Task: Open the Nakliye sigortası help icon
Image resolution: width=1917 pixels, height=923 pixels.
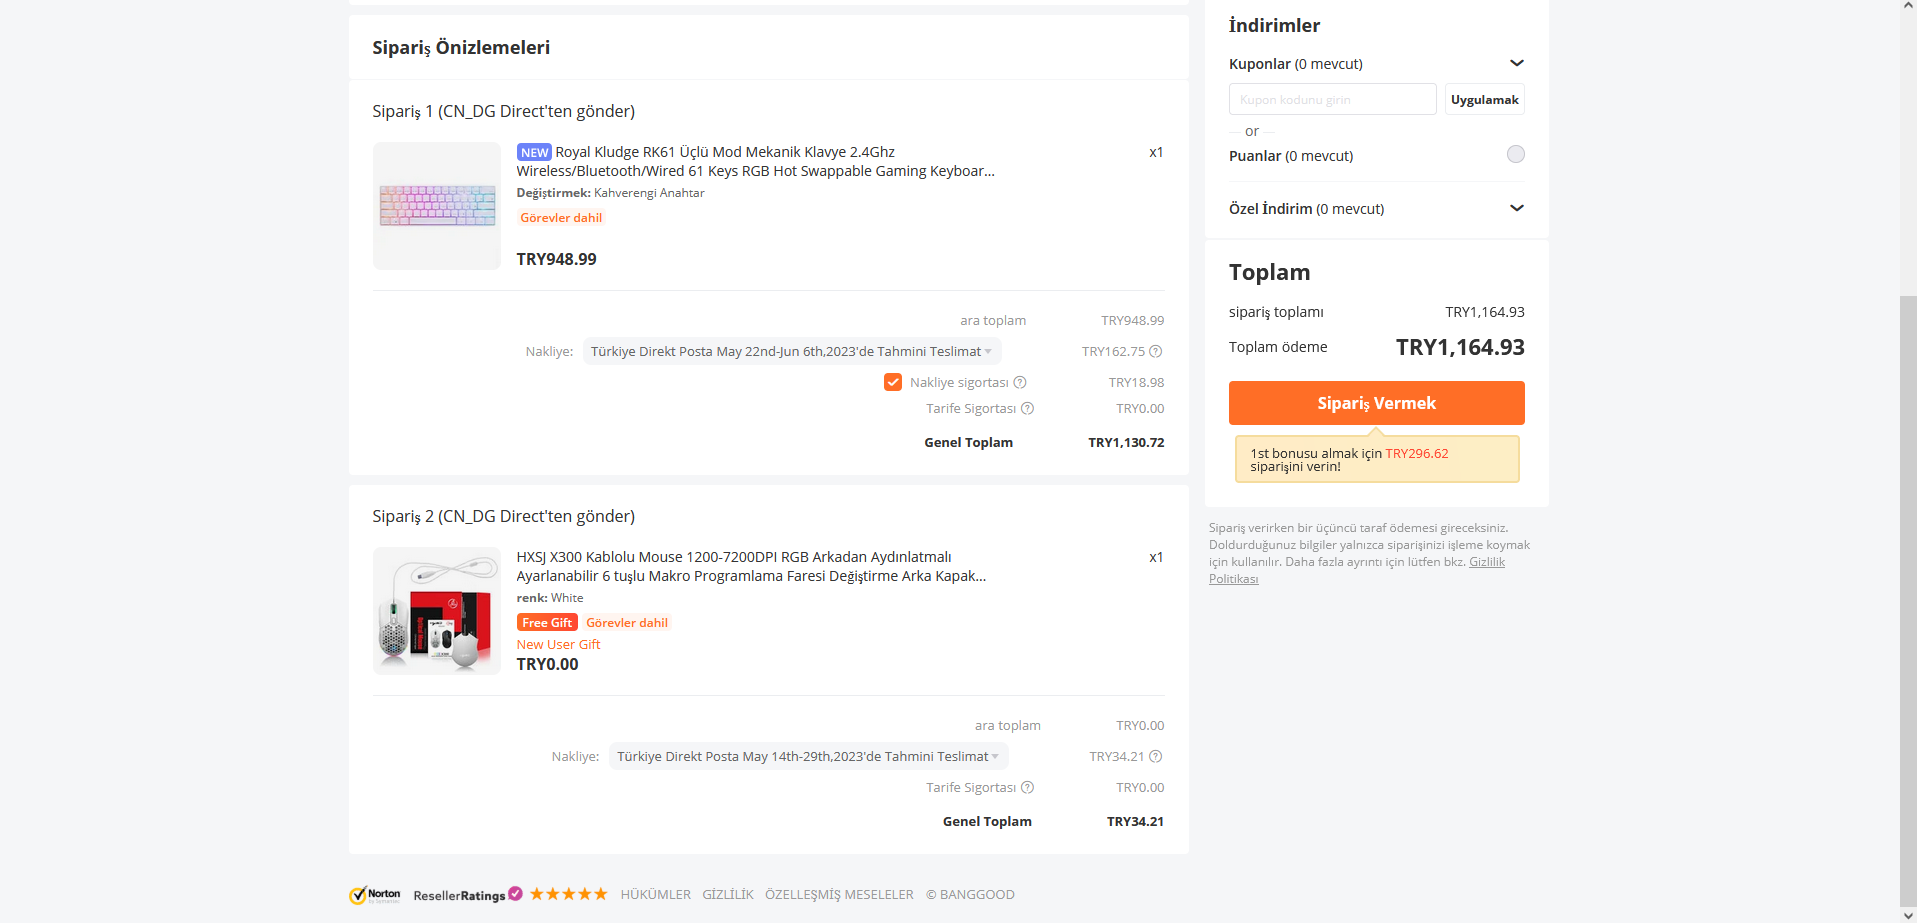Action: tap(1020, 382)
